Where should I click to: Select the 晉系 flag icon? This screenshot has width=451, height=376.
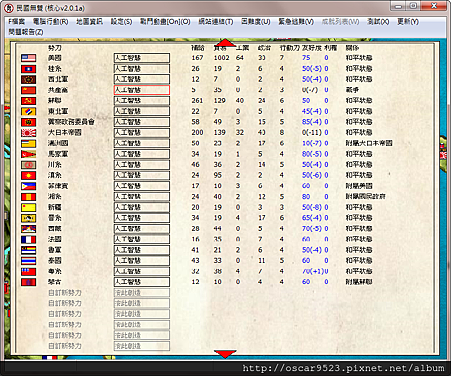[28, 218]
